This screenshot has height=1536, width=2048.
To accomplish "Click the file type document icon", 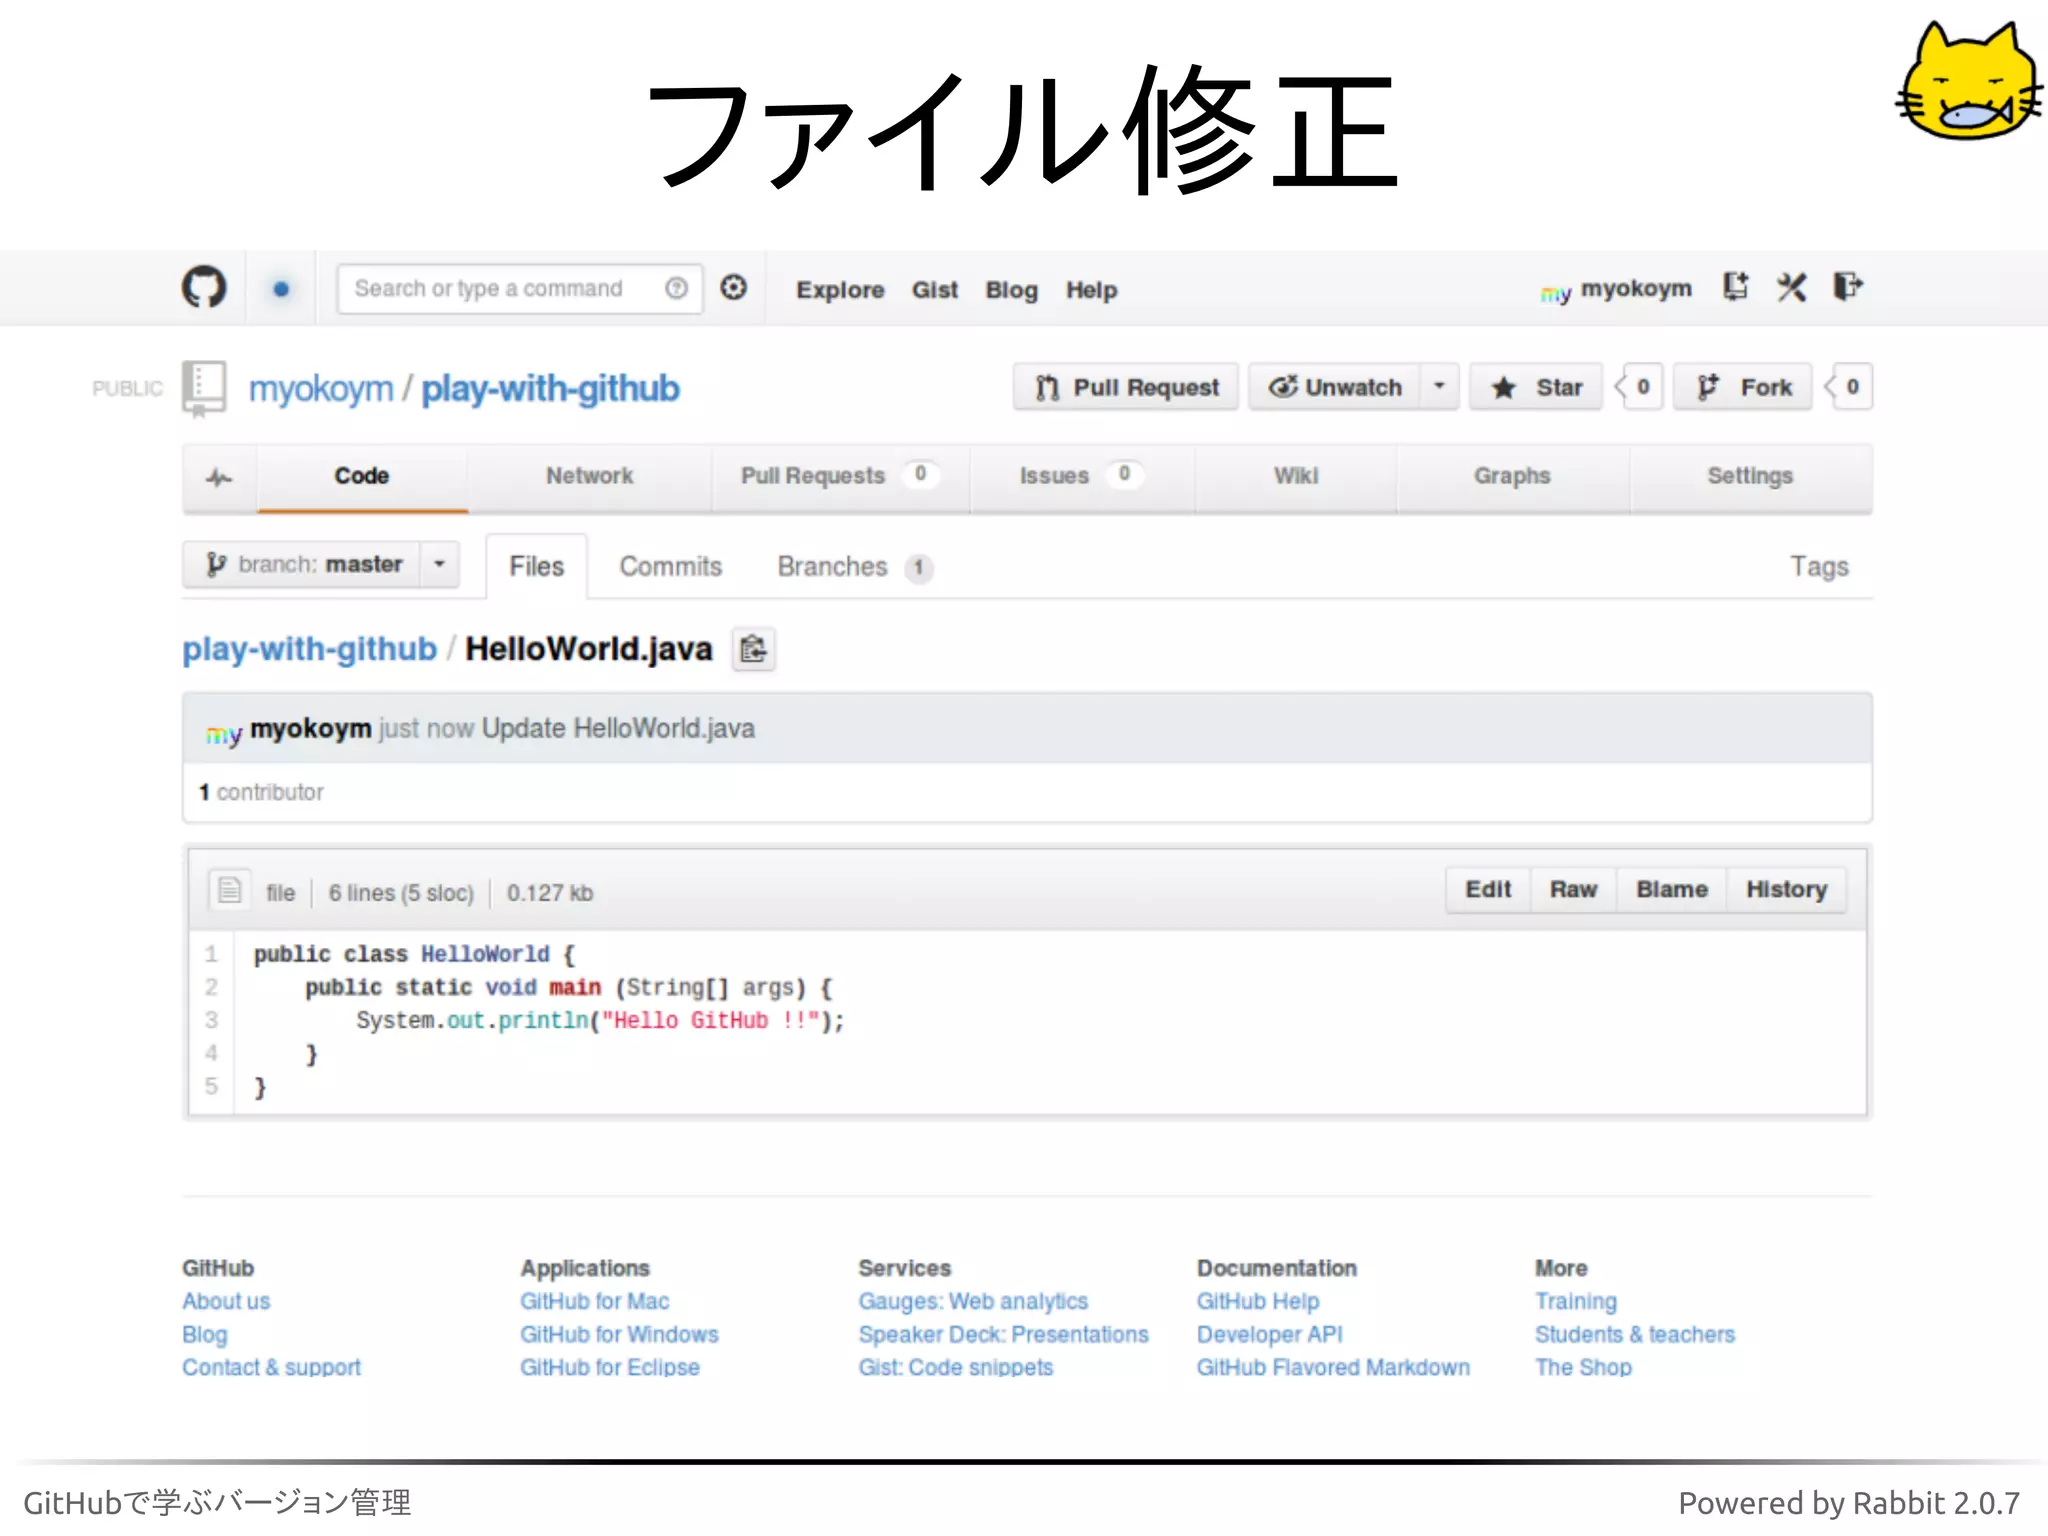I will 229,890.
